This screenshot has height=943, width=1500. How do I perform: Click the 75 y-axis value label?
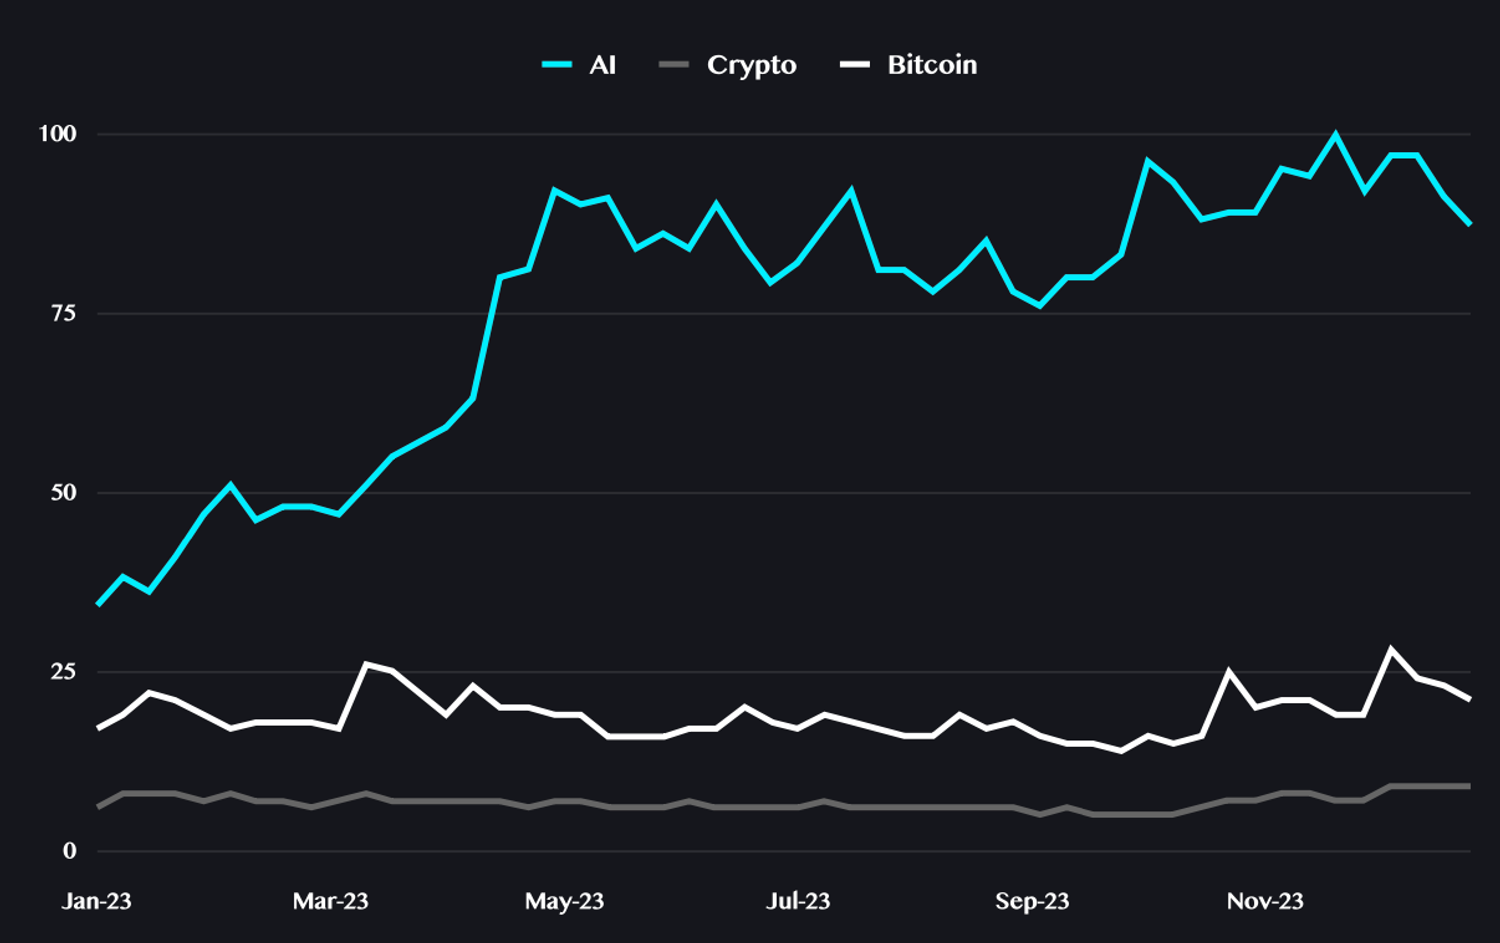pos(63,313)
